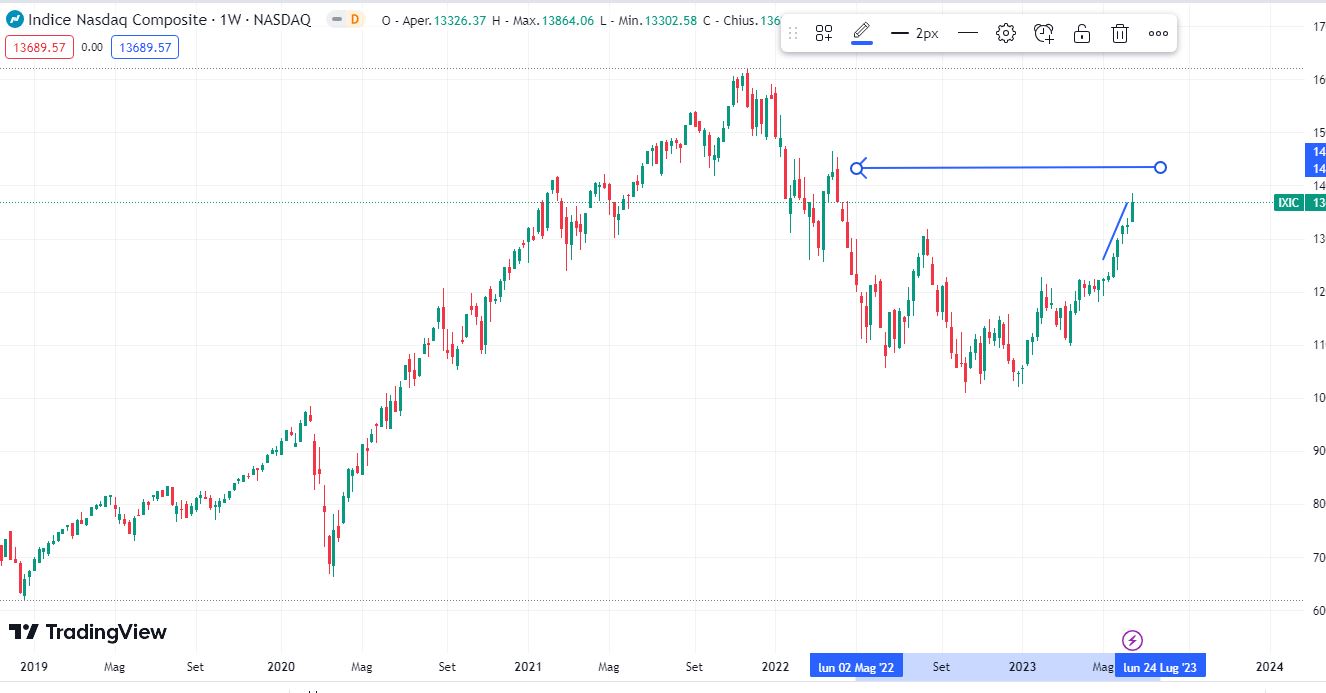
Task: Click the 2024 label on time axis
Action: (x=1269, y=666)
